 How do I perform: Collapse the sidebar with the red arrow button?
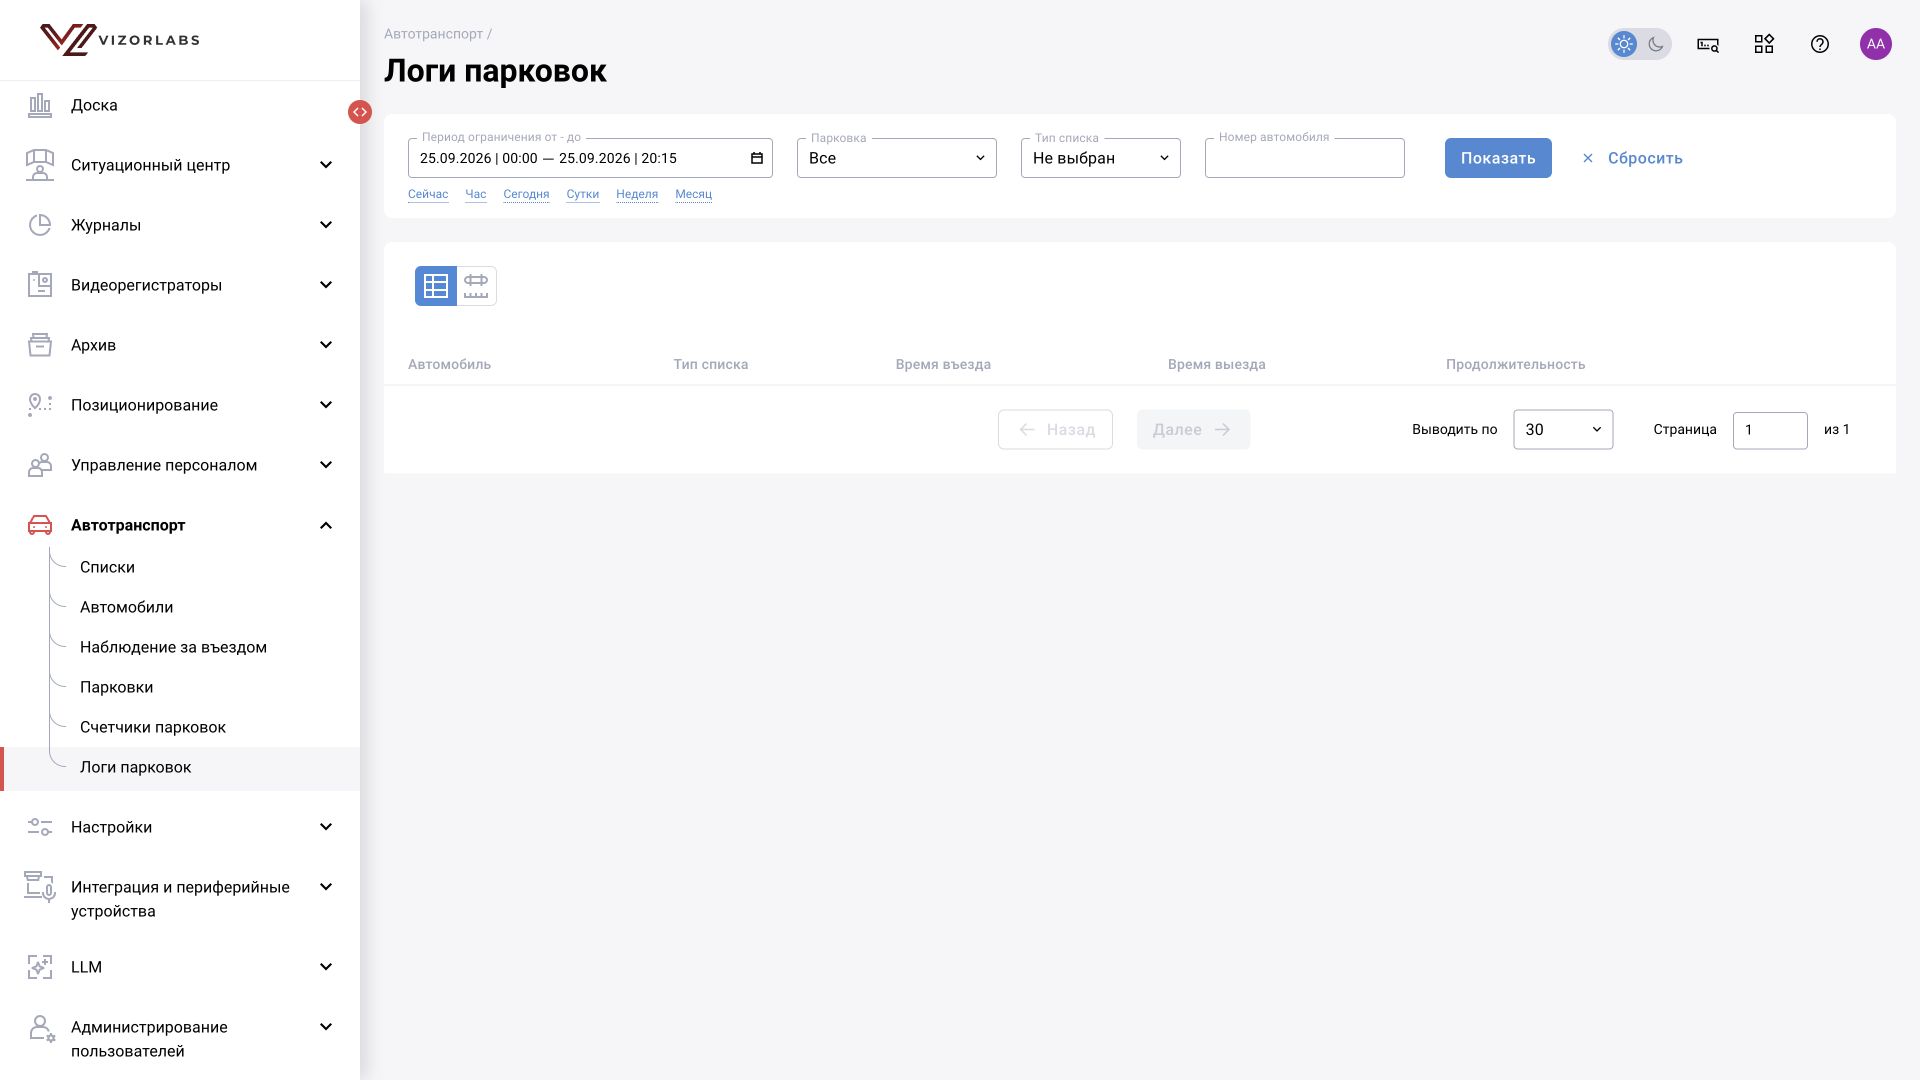(360, 112)
